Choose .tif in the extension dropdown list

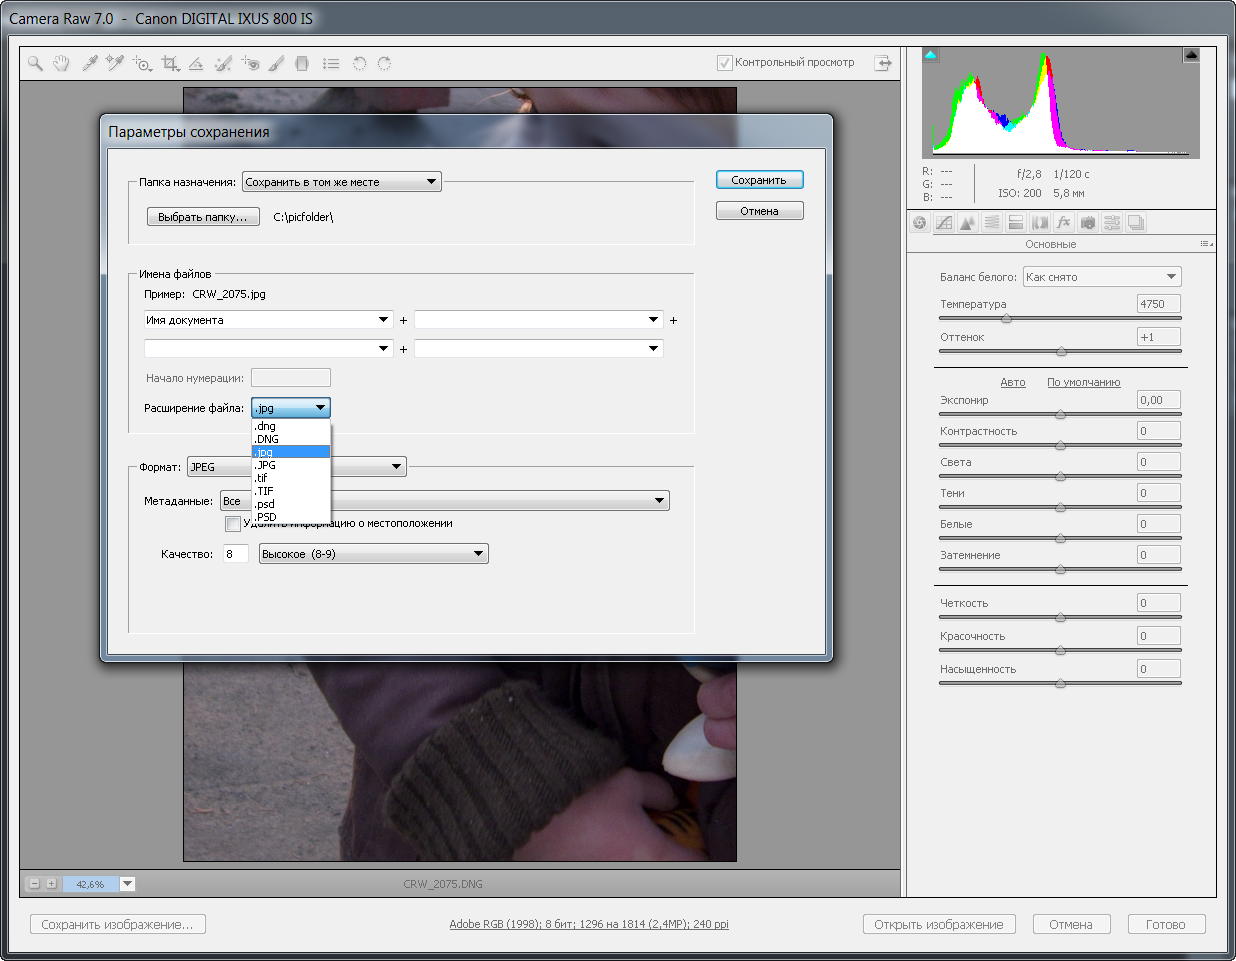coord(262,478)
